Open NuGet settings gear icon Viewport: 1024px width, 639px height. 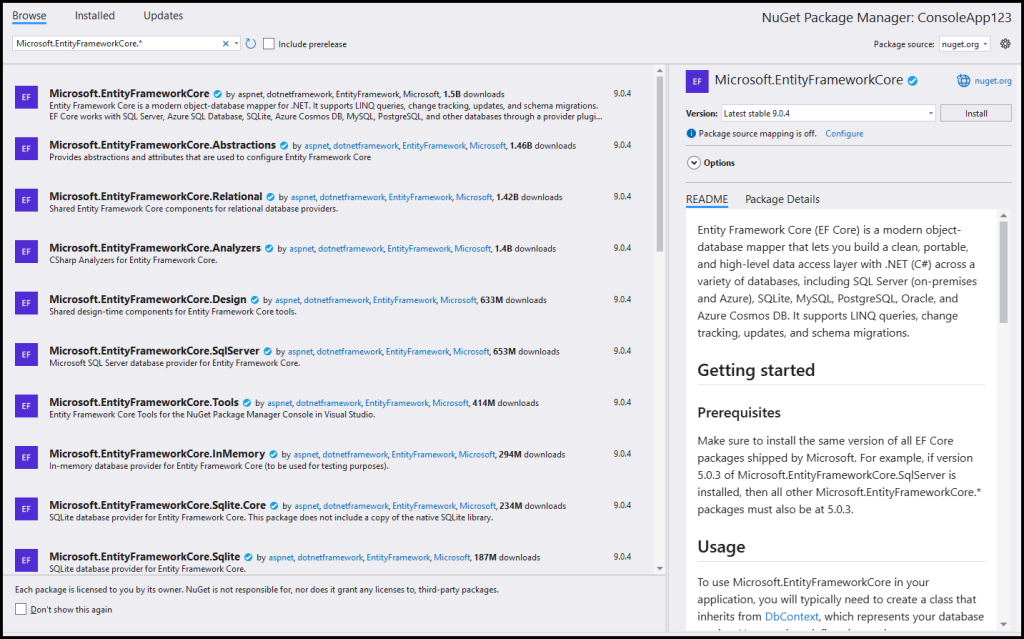coord(1005,44)
